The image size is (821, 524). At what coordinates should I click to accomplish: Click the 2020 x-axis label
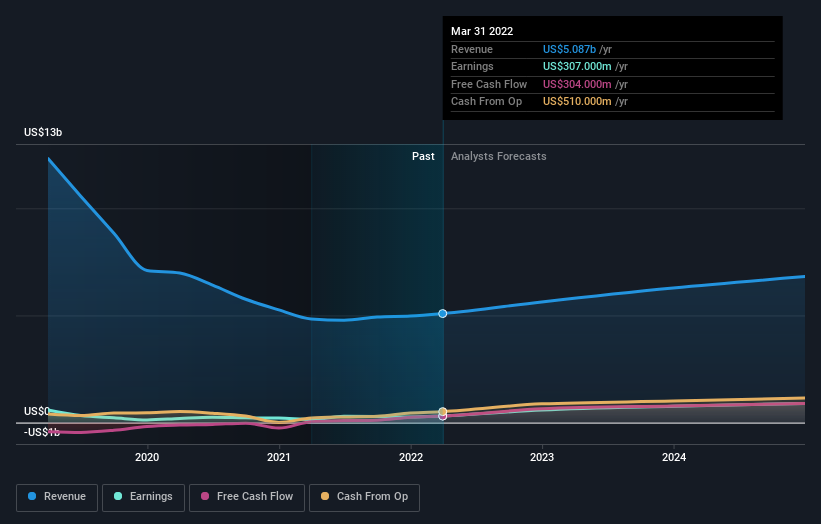click(x=147, y=457)
